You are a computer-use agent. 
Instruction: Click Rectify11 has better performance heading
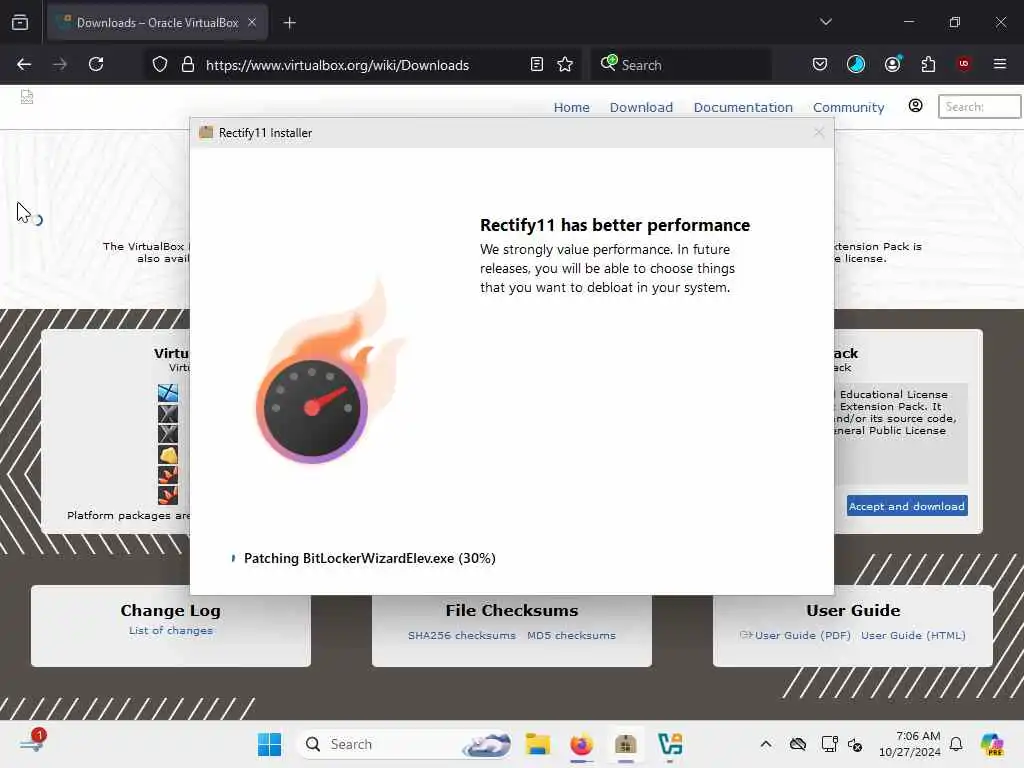pyautogui.click(x=615, y=225)
